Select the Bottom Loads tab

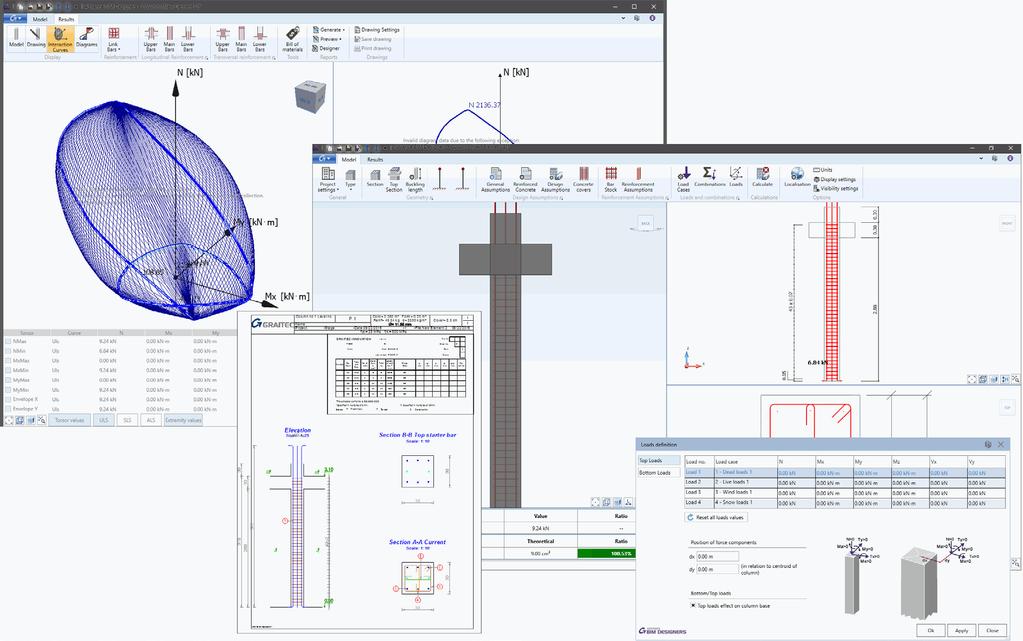tap(658, 472)
